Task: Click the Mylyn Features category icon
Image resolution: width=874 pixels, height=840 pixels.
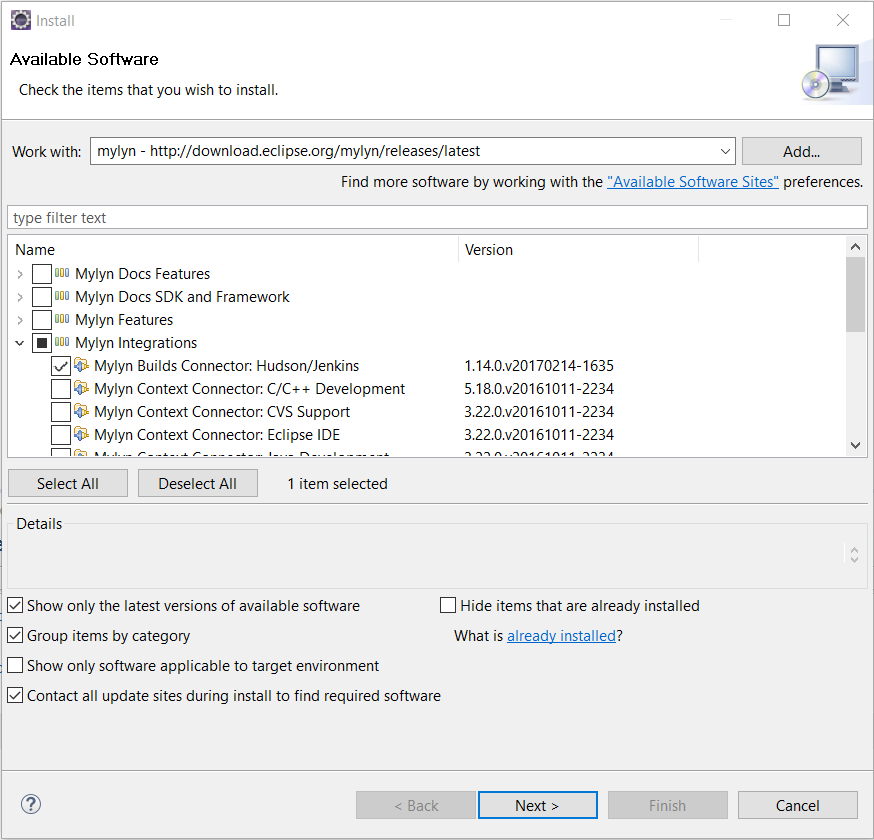Action: 62,319
